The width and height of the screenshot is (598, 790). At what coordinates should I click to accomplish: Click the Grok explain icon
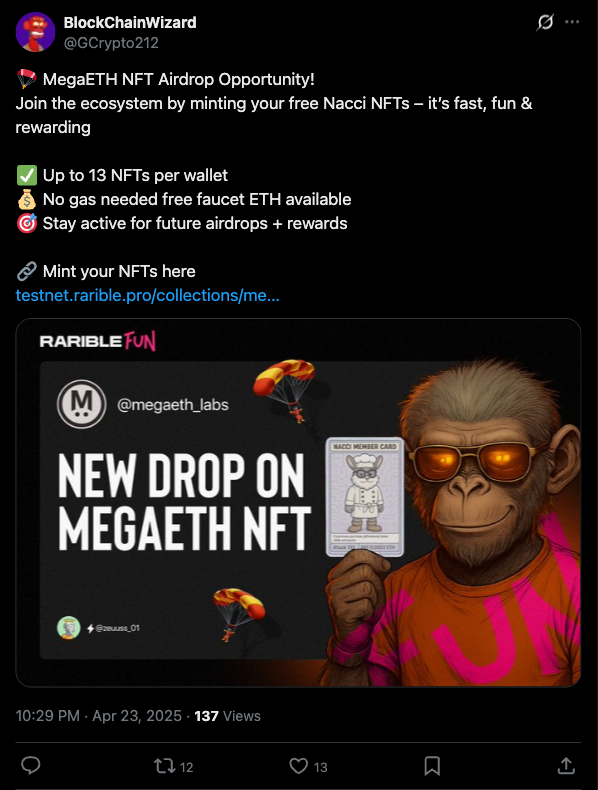(x=545, y=22)
